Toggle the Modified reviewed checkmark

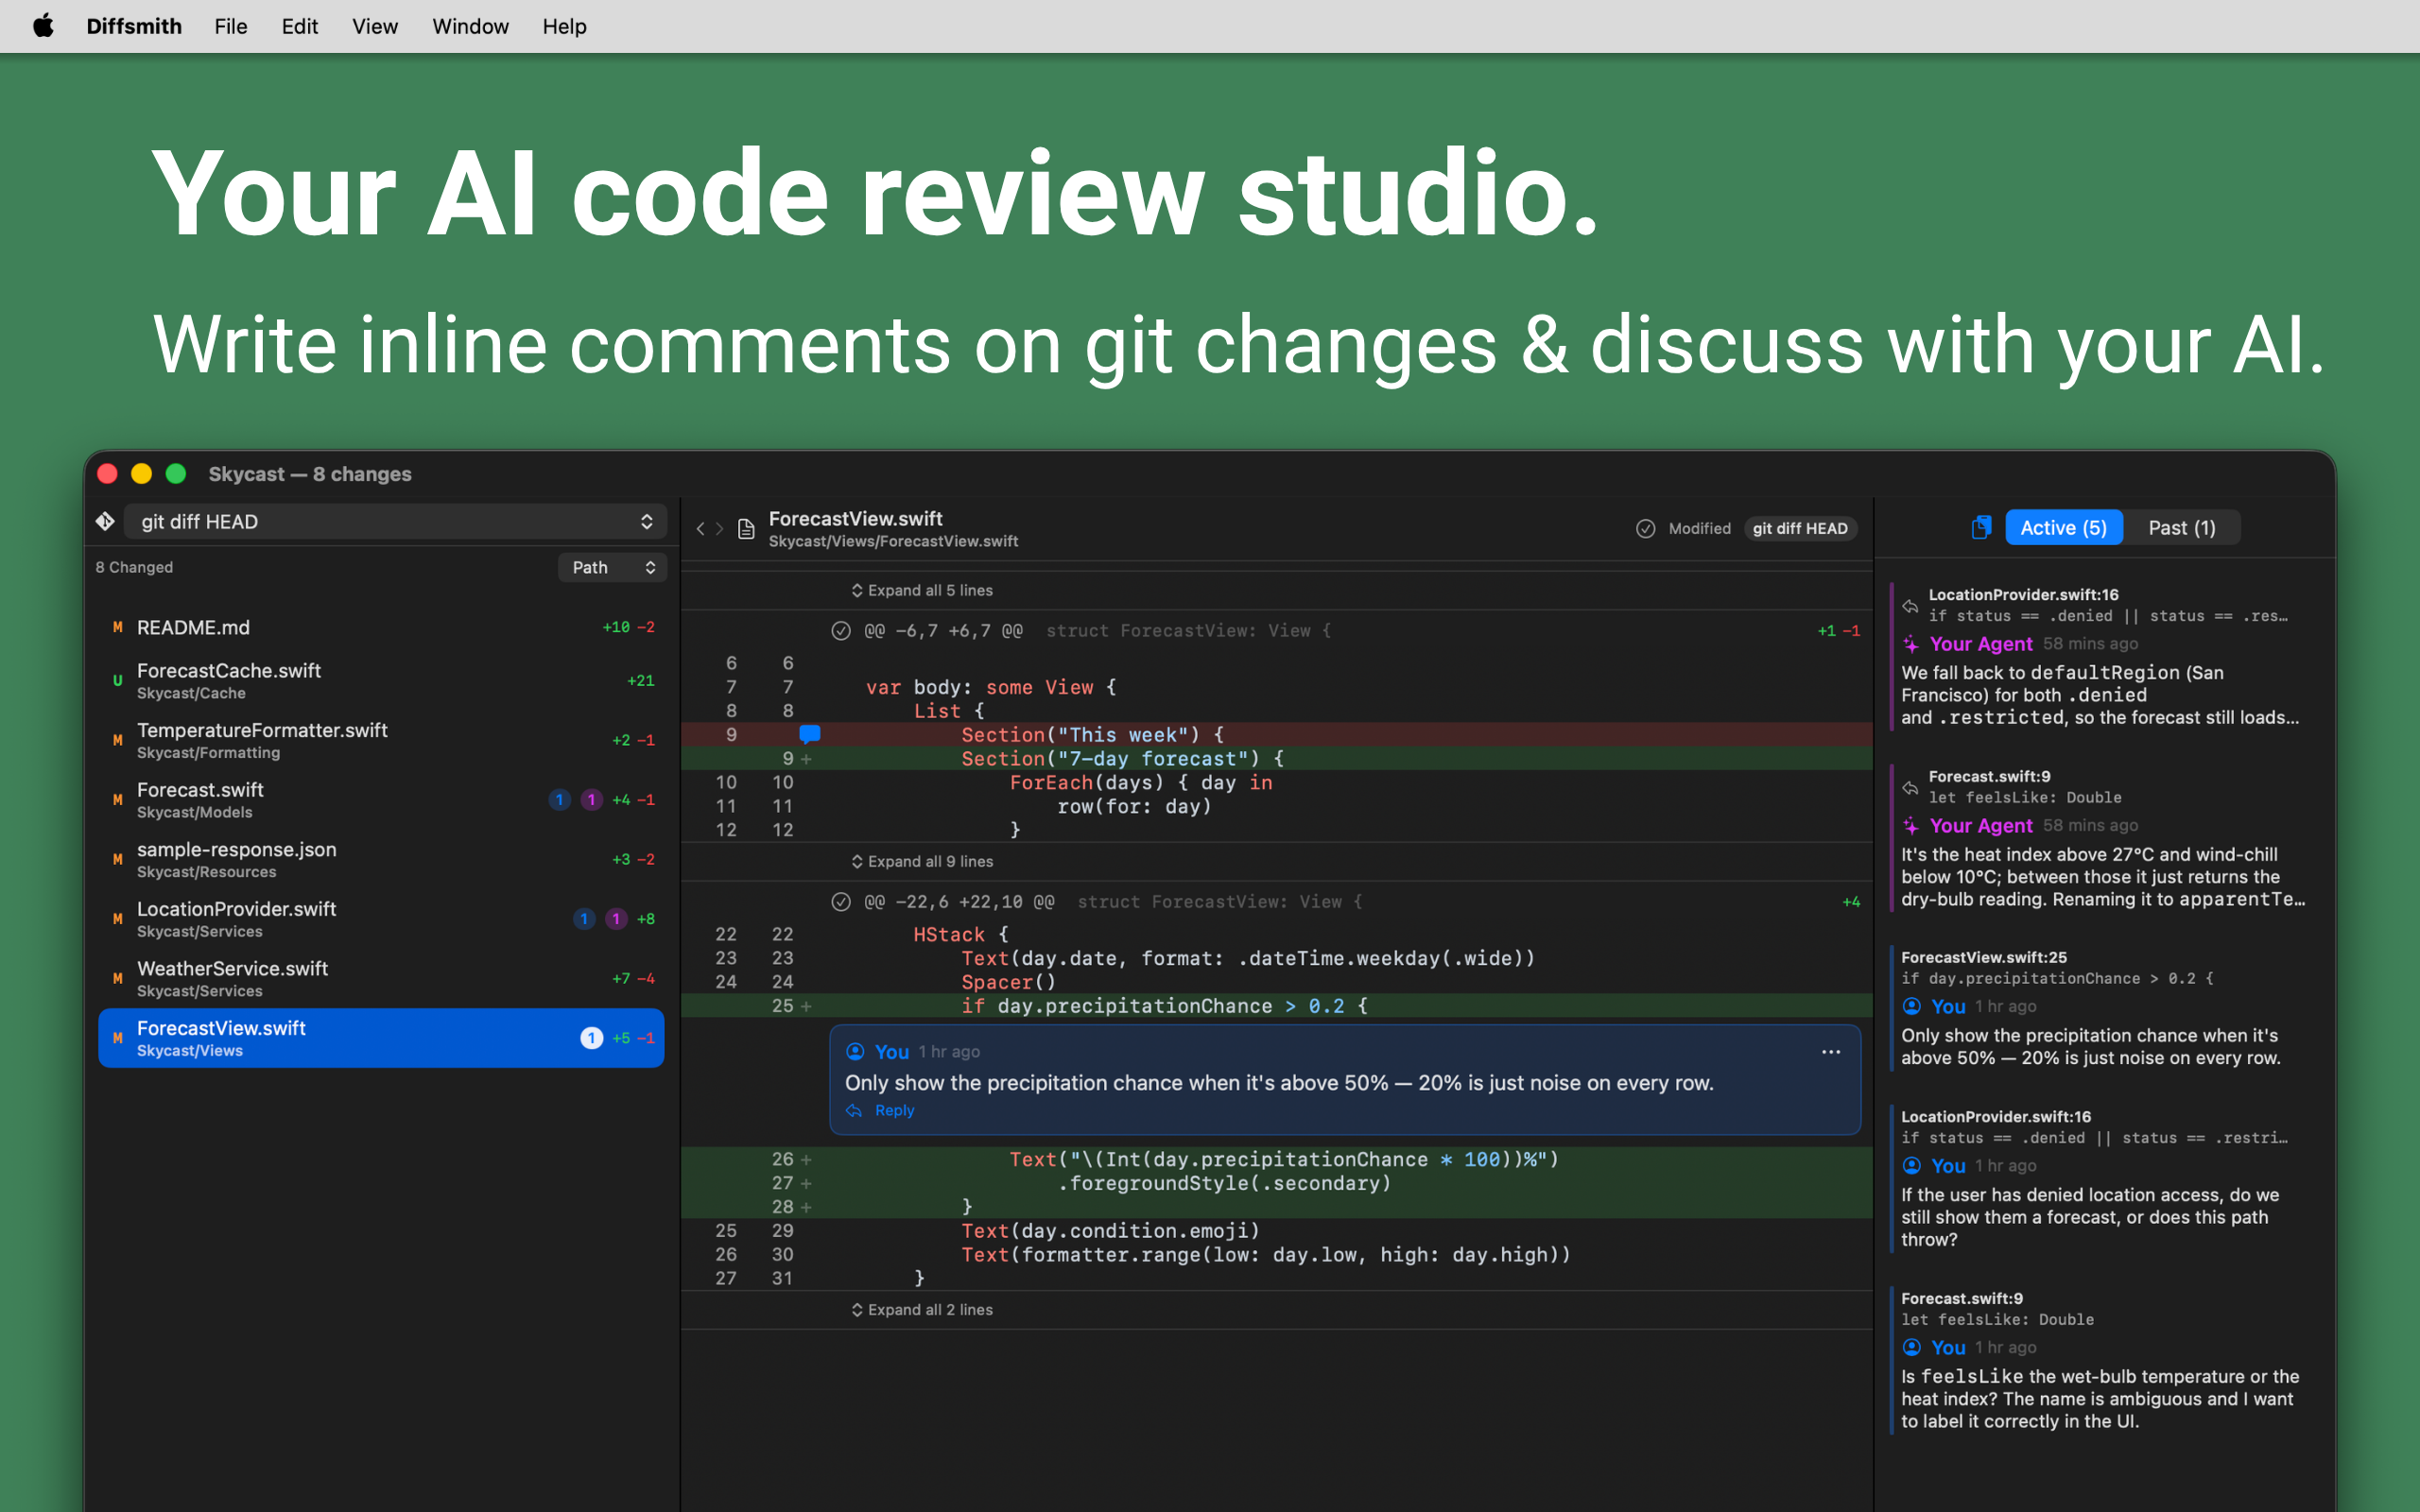1645,528
